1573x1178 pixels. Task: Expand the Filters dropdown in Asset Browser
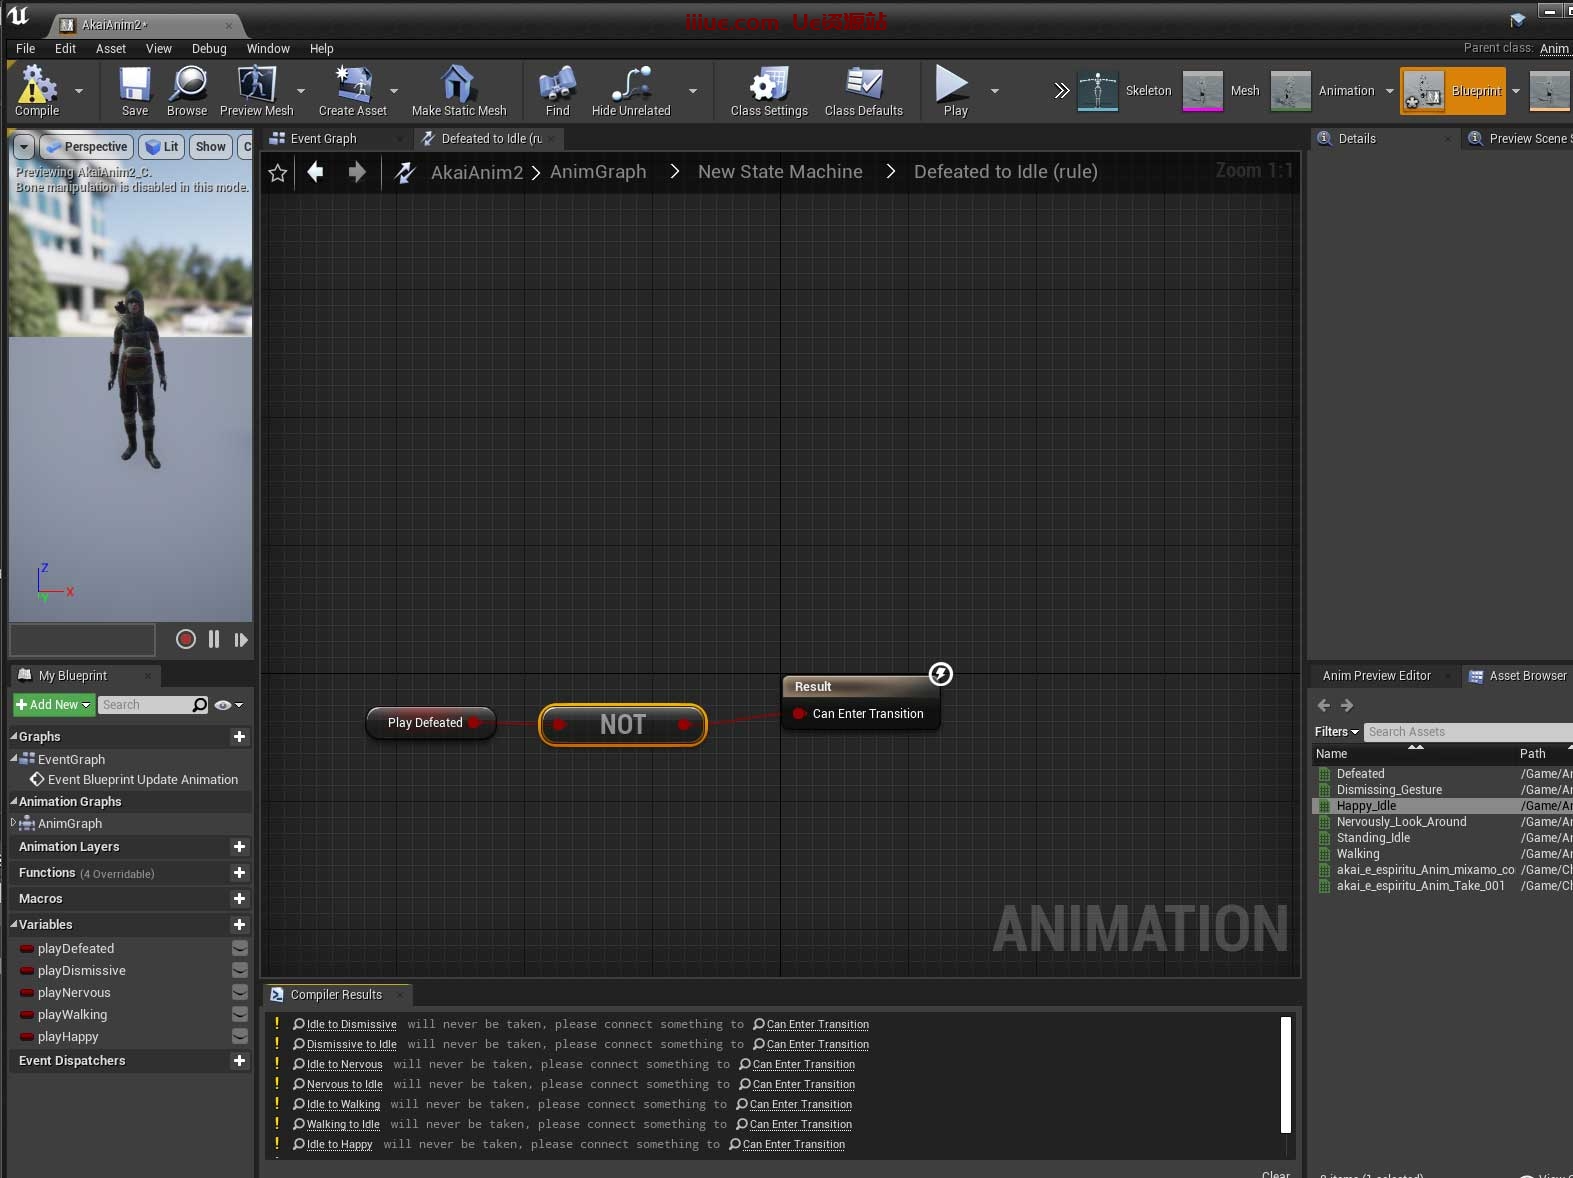pyautogui.click(x=1336, y=732)
